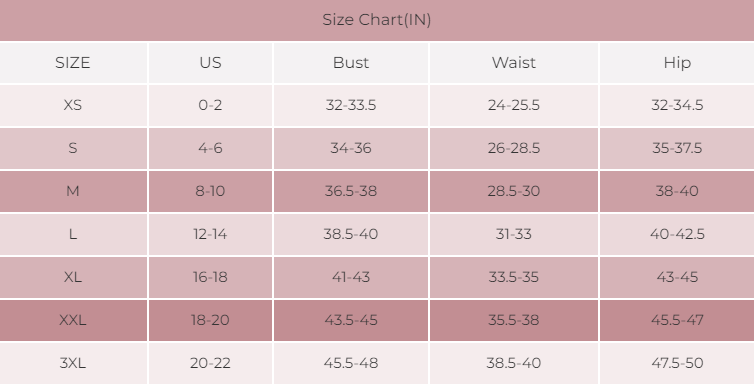Click waist measurement 33.5-35
This screenshot has width=754, height=385.
point(514,277)
